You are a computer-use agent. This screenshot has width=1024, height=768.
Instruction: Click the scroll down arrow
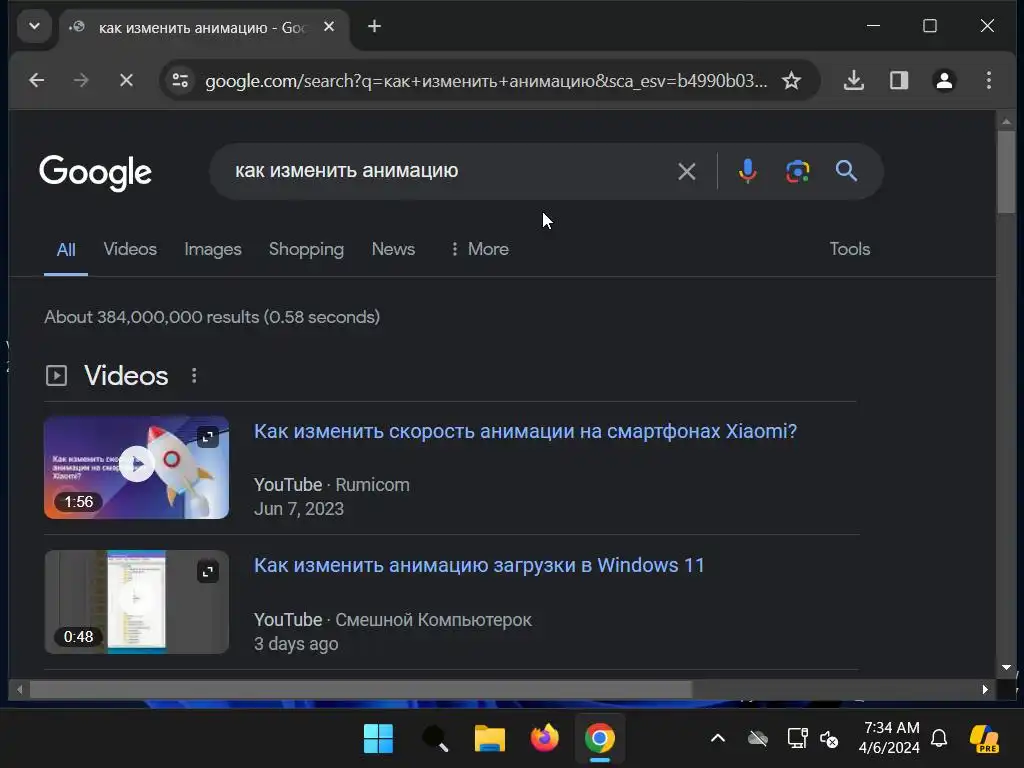[x=1006, y=667]
